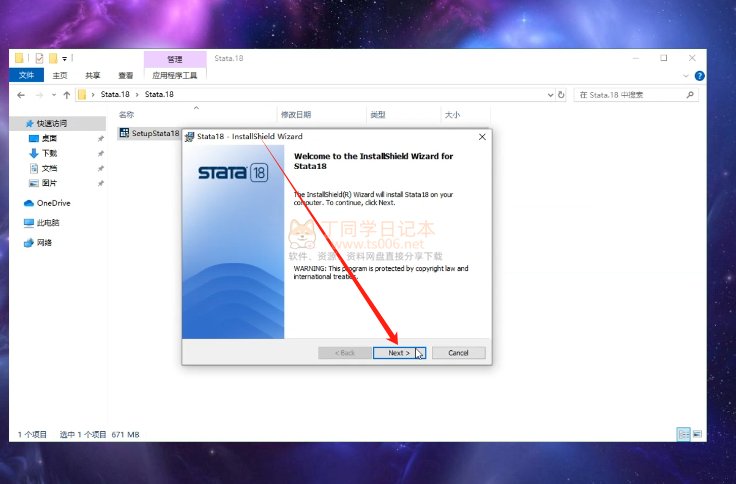Click the pin icon beside 图片

click(100, 184)
